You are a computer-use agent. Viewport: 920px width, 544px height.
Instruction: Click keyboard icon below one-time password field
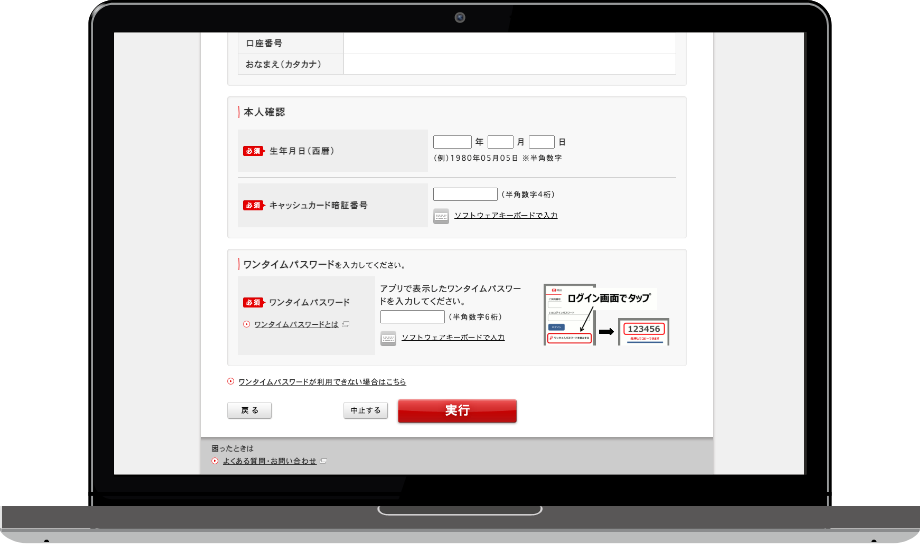(388, 338)
